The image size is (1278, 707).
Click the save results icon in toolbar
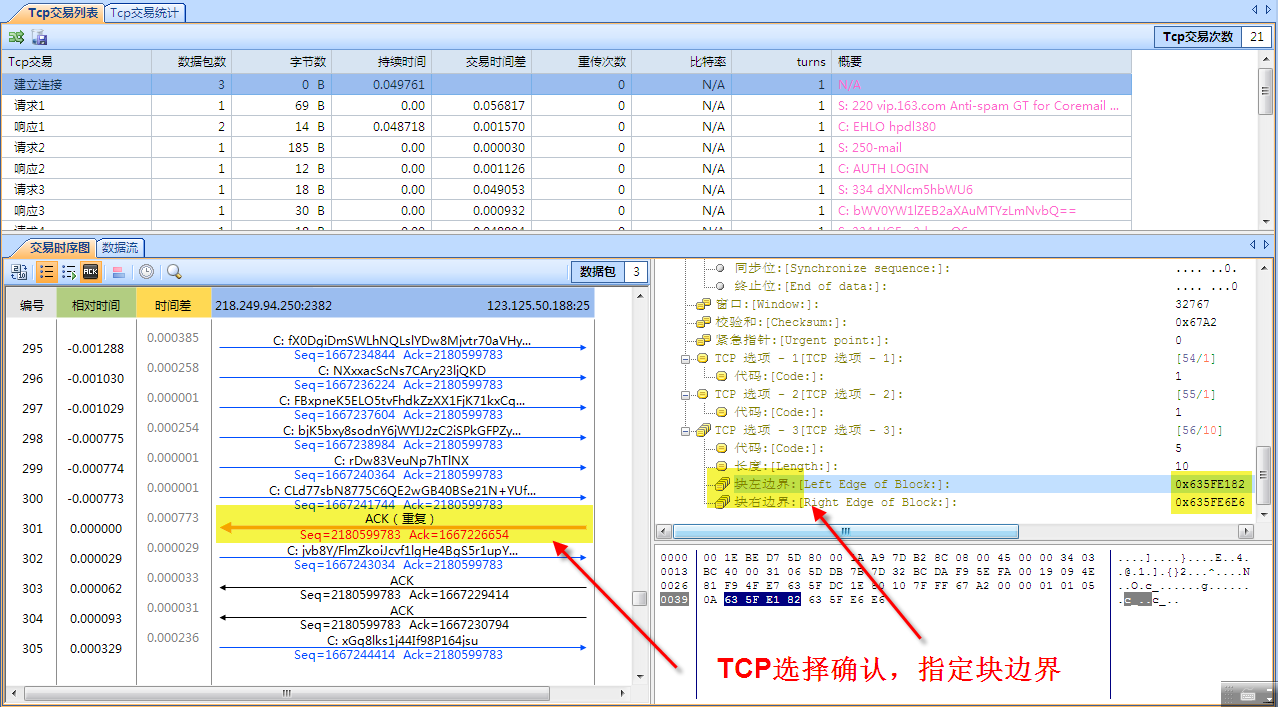click(39, 36)
